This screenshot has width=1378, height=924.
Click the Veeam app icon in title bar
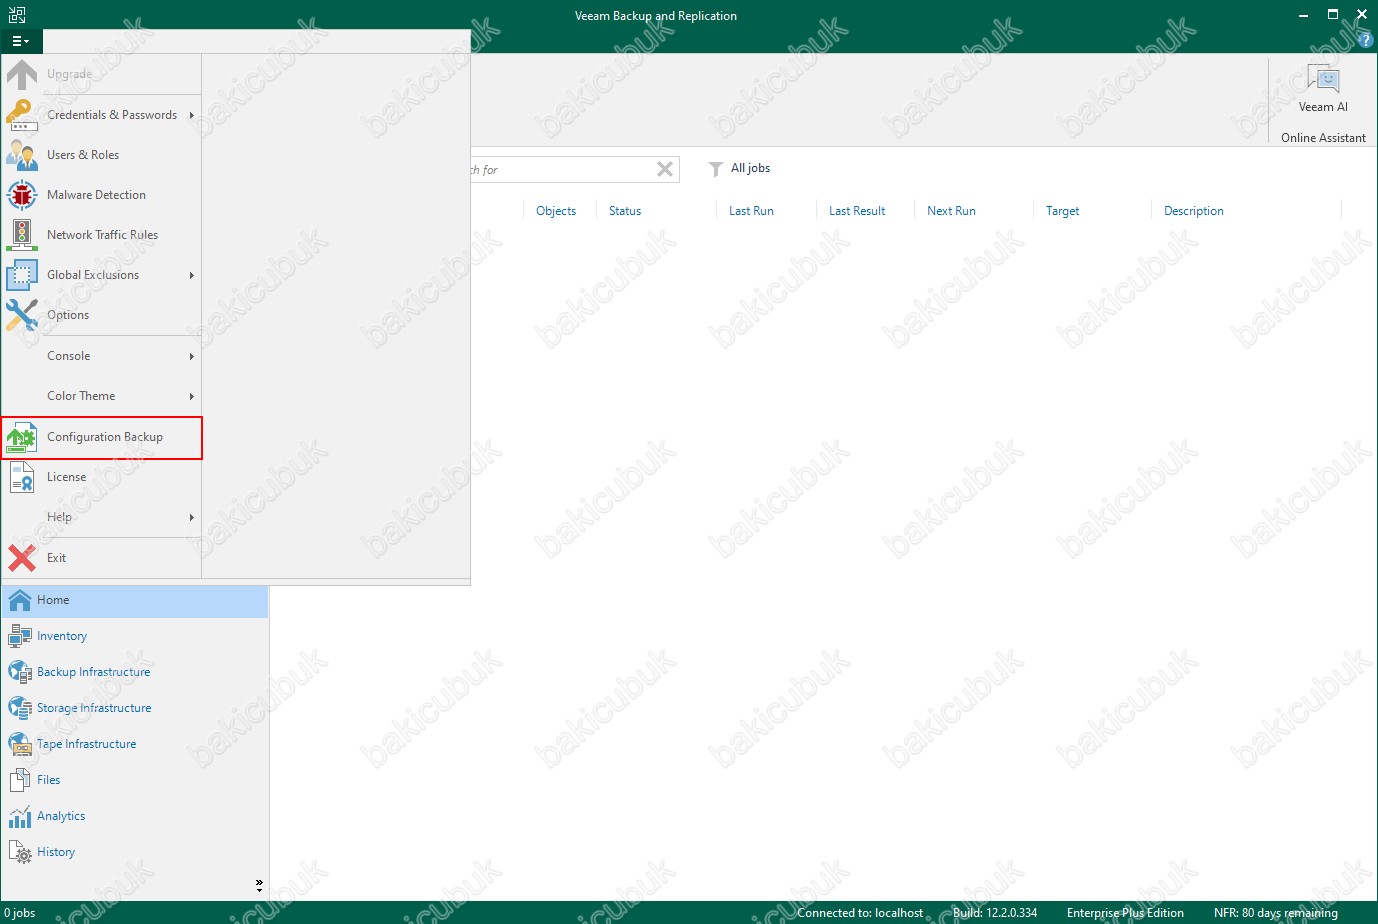(x=17, y=15)
